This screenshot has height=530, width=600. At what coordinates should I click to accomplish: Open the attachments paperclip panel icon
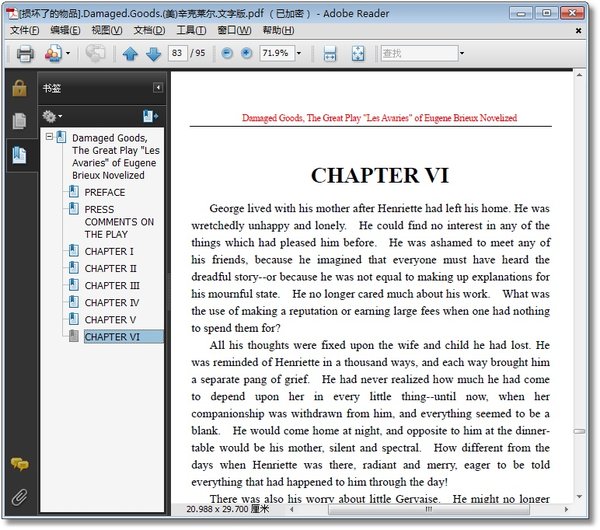(x=19, y=497)
